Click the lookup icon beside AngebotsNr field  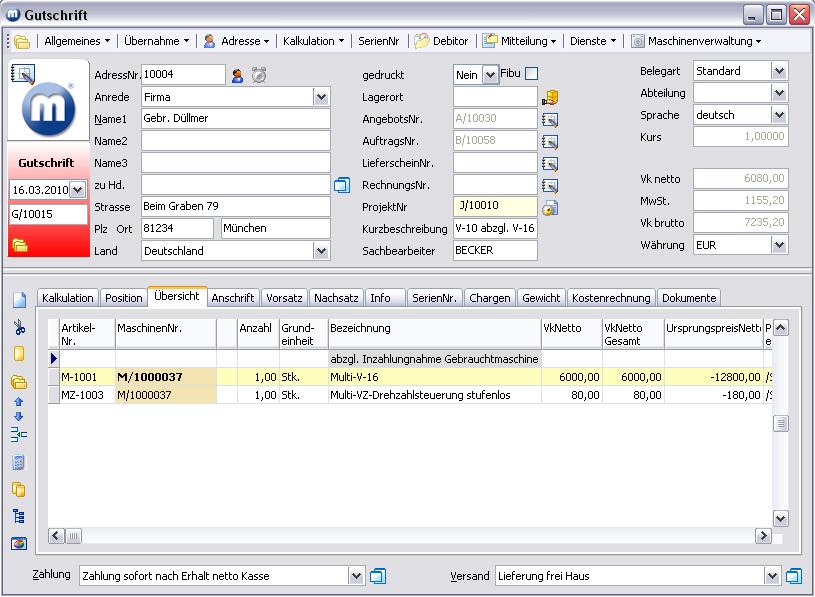pos(549,119)
